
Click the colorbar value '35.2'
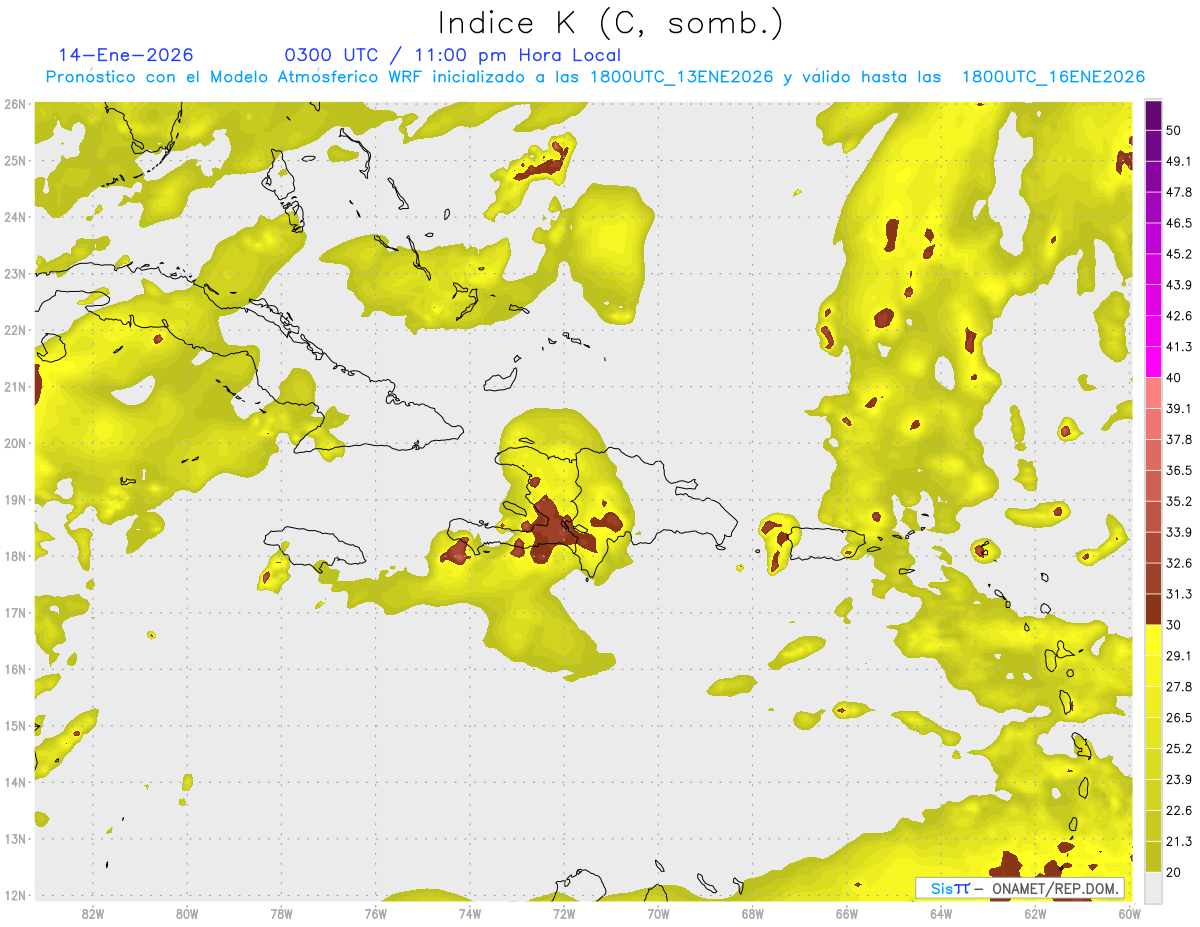tap(1179, 501)
